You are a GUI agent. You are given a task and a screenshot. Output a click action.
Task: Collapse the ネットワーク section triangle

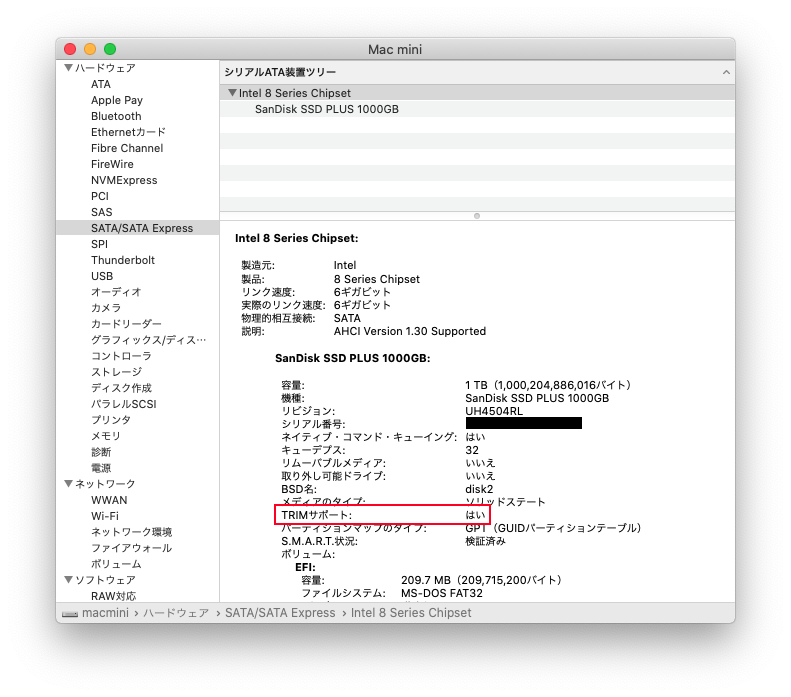[68, 484]
